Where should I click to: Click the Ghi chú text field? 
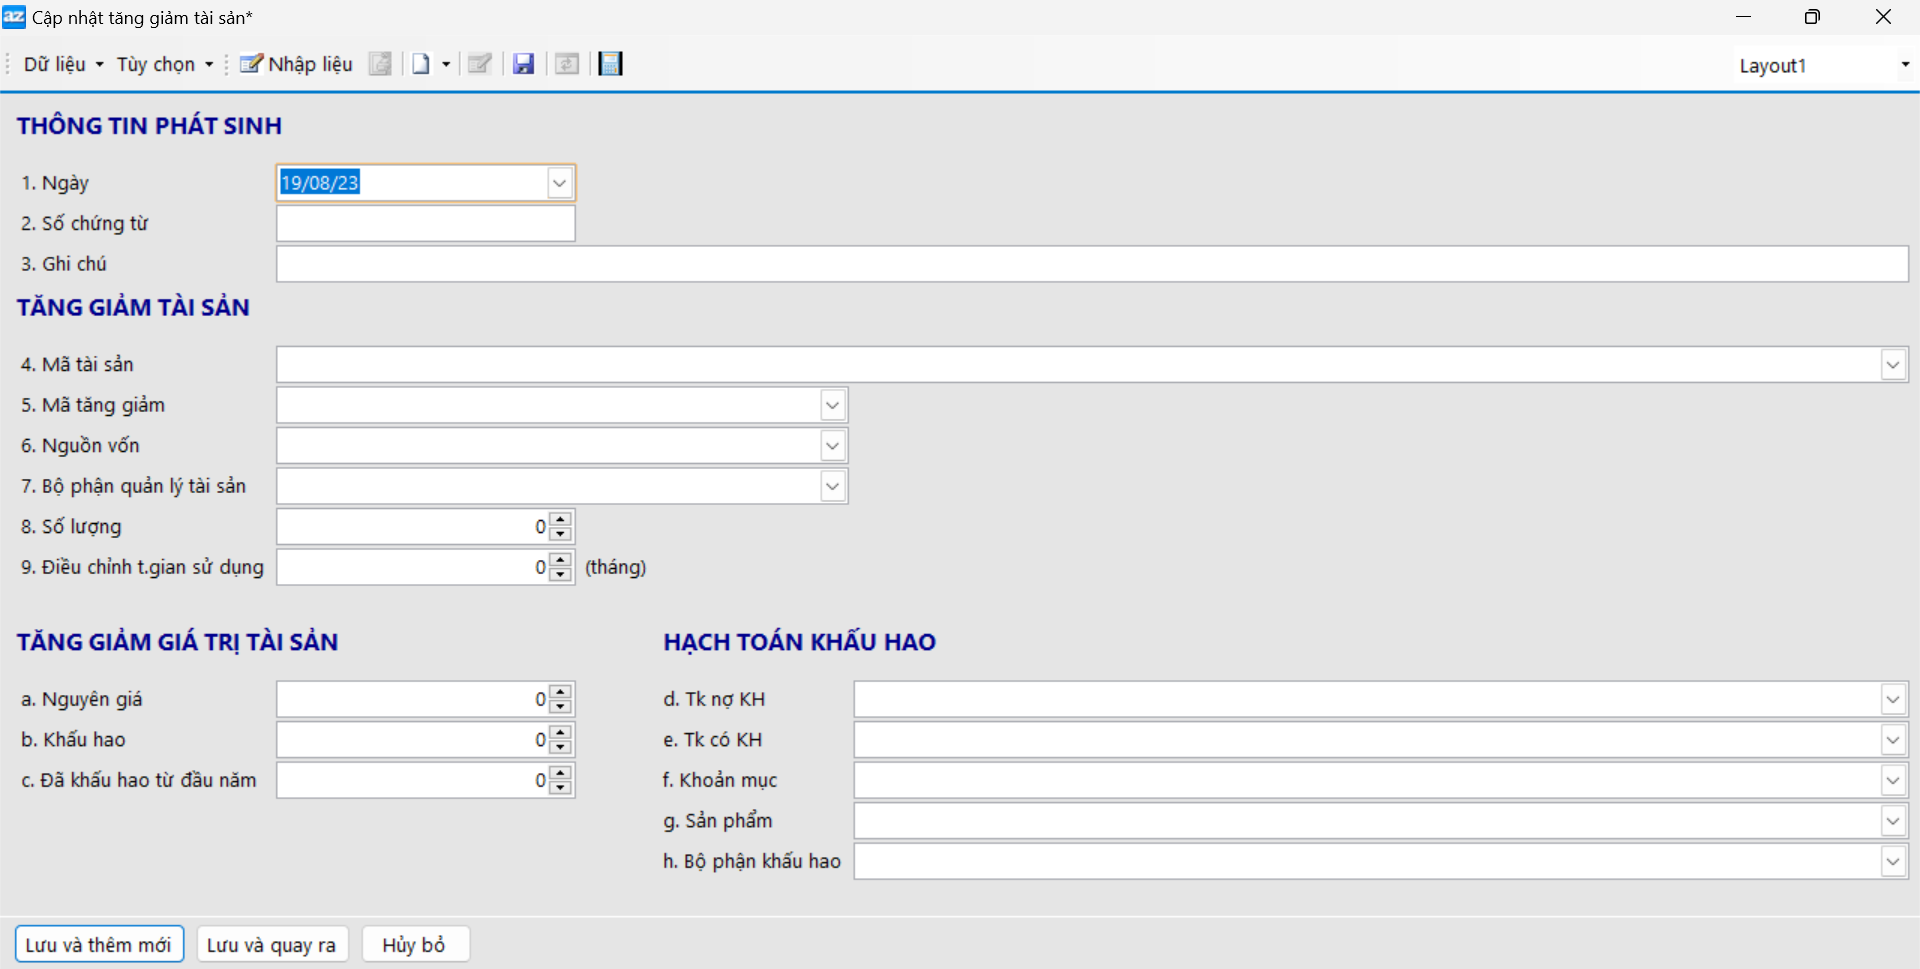point(1090,264)
